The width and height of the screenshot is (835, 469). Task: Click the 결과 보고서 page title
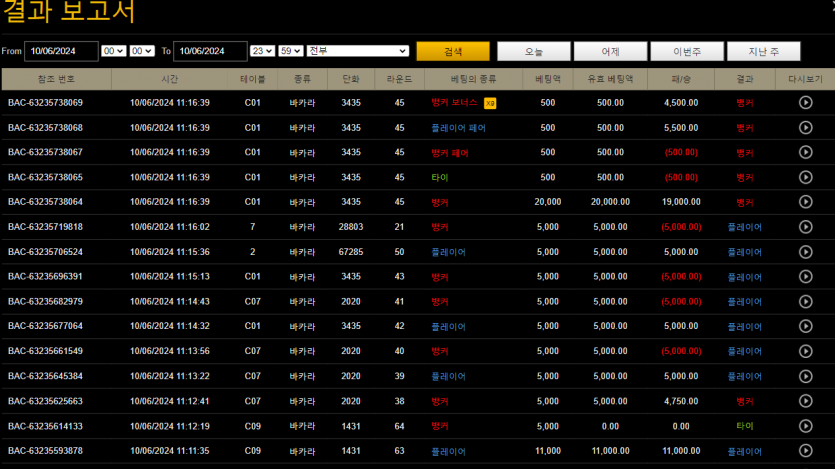tap(69, 12)
